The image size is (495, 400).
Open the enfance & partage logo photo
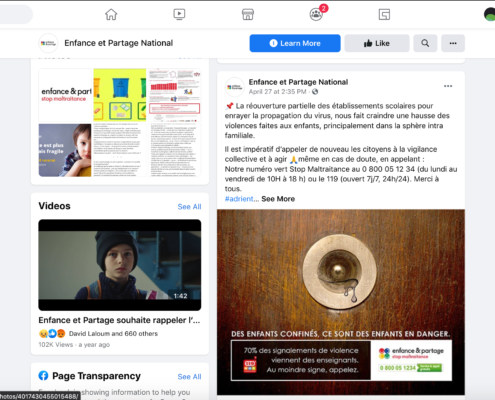coord(65,95)
